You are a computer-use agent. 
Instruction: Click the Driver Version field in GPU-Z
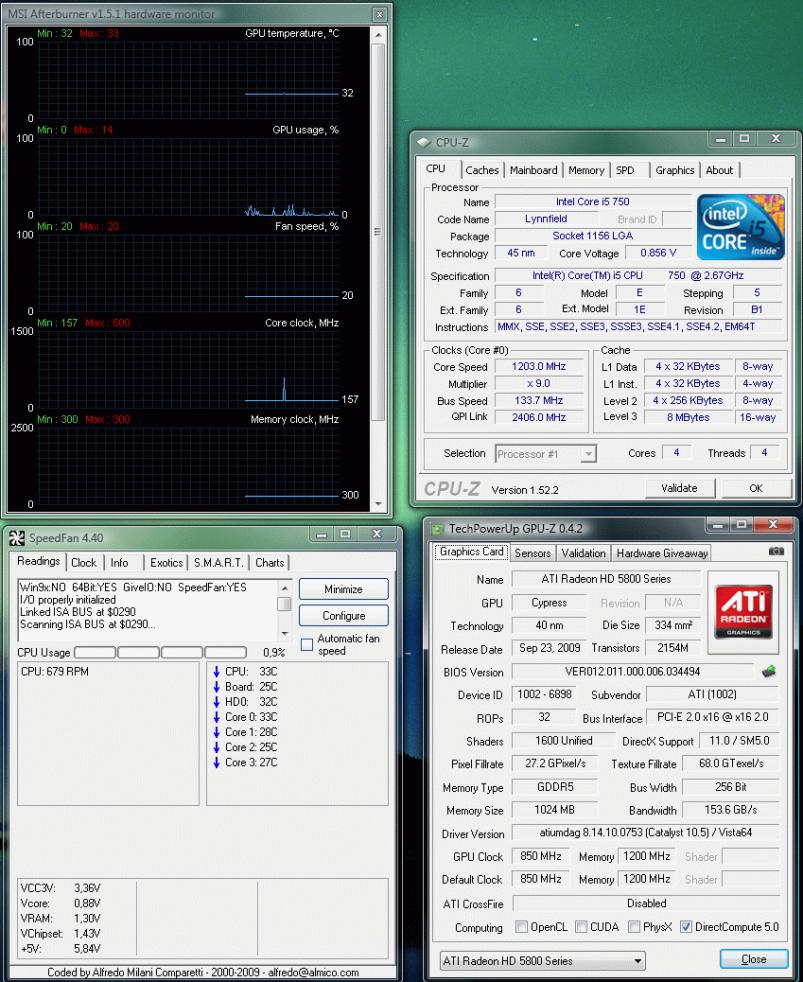645,832
